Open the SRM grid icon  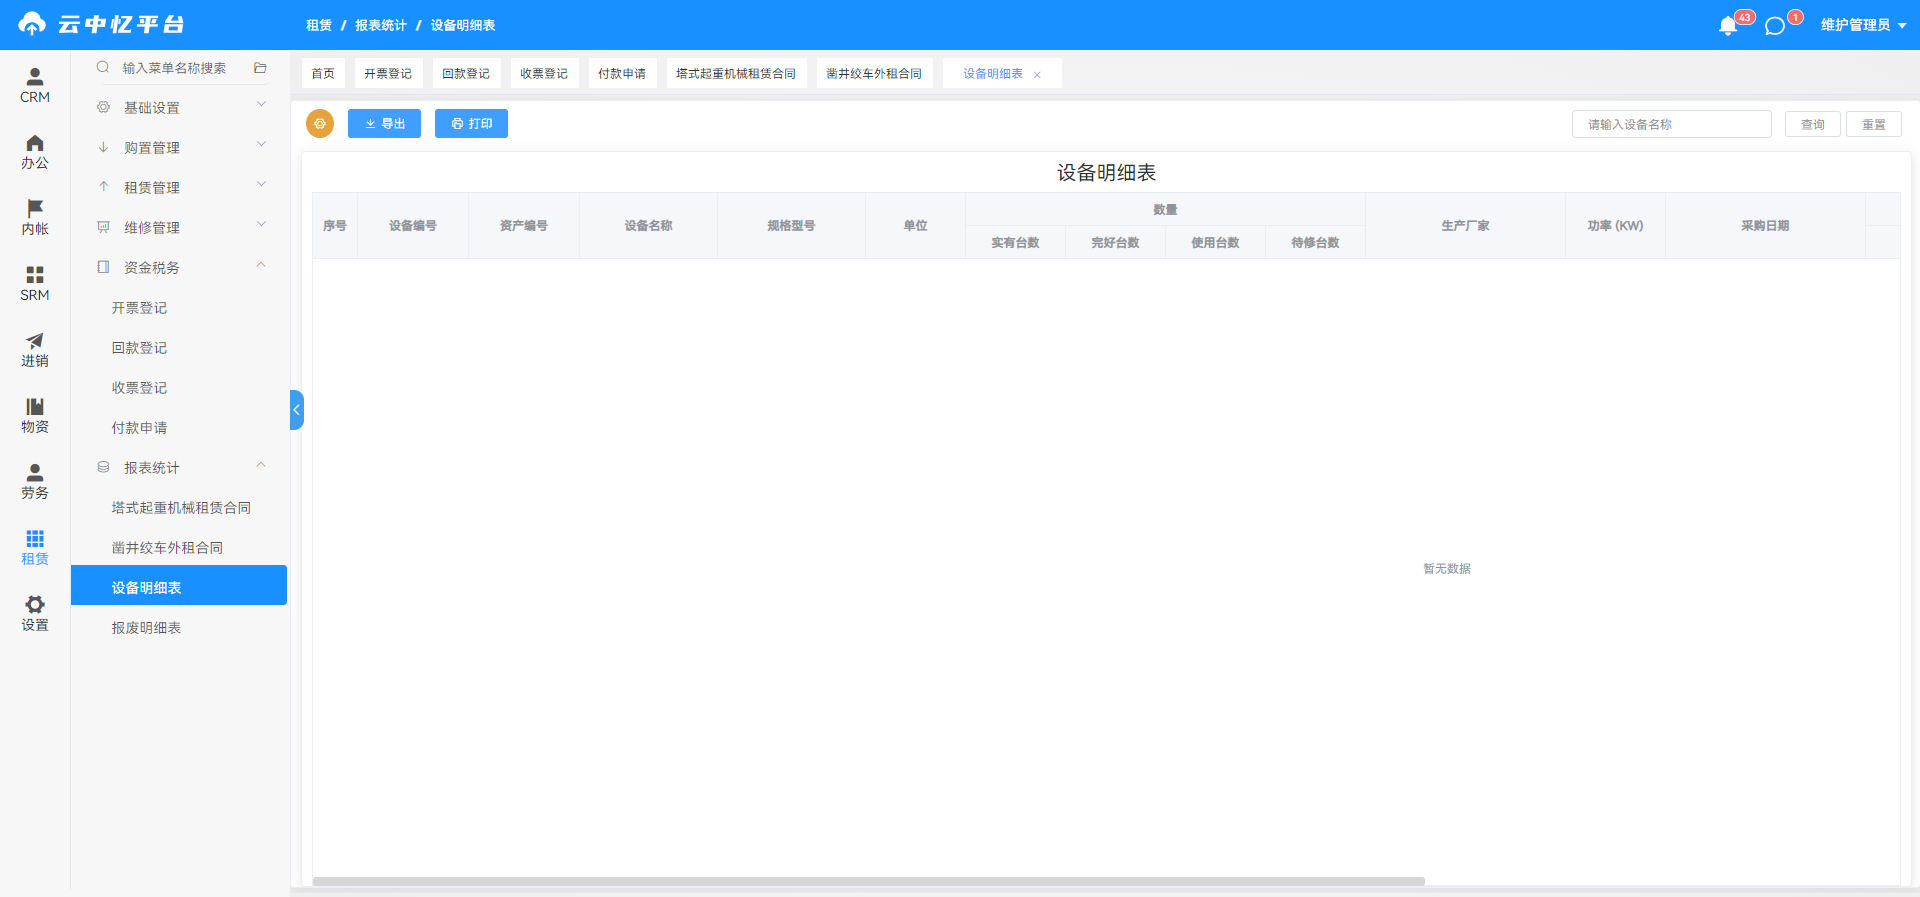pos(35,274)
